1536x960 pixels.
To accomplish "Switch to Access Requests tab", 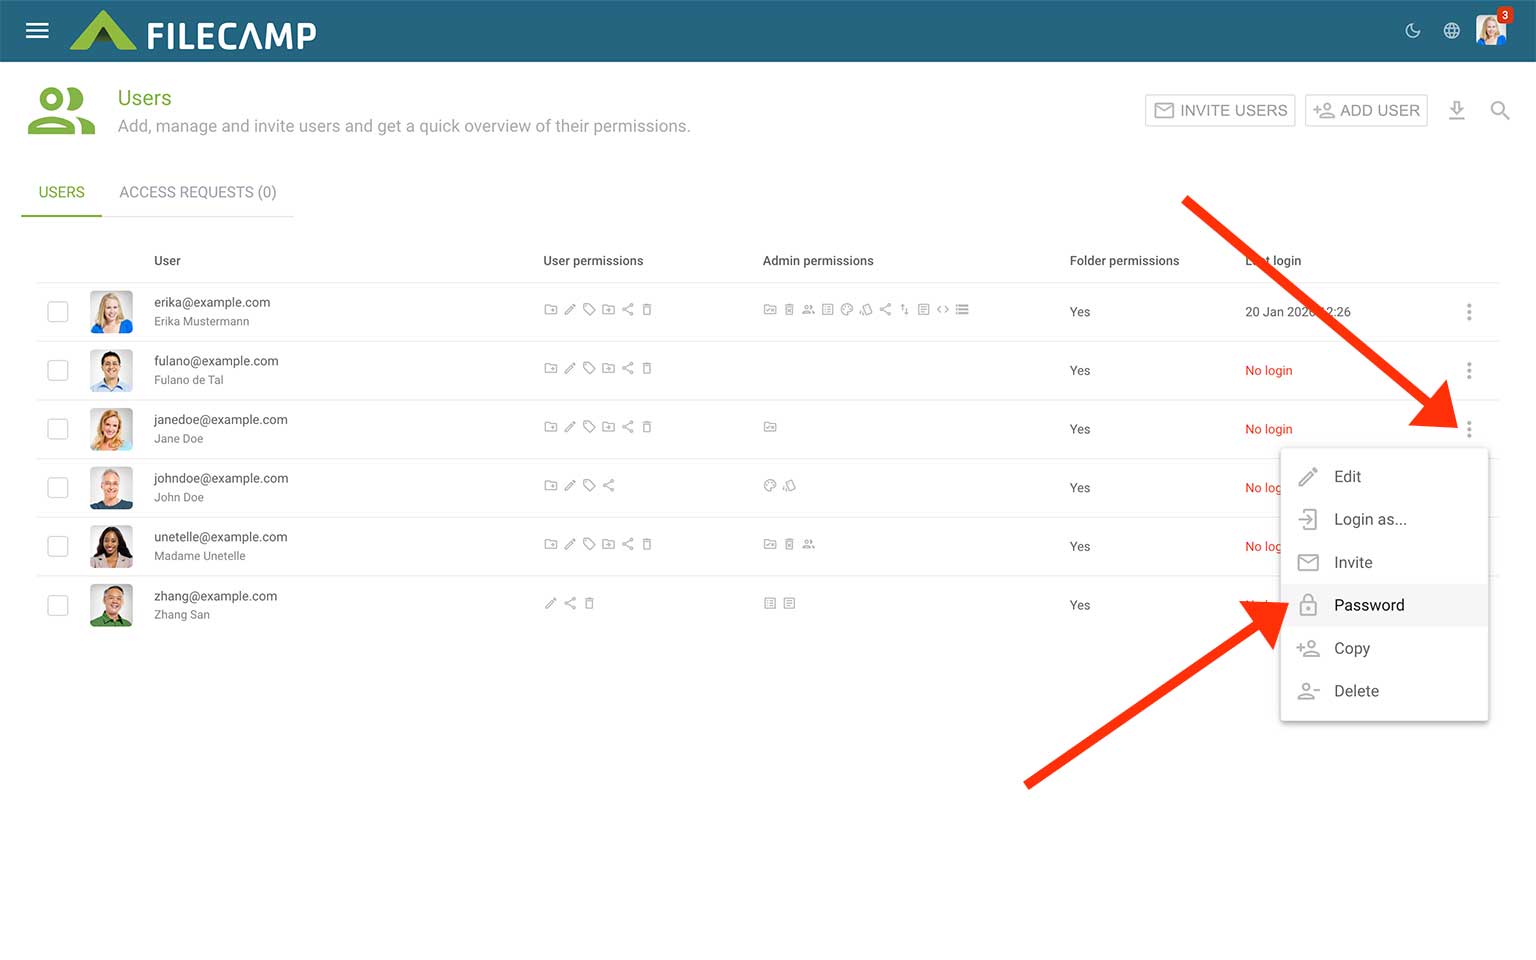I will (x=197, y=192).
